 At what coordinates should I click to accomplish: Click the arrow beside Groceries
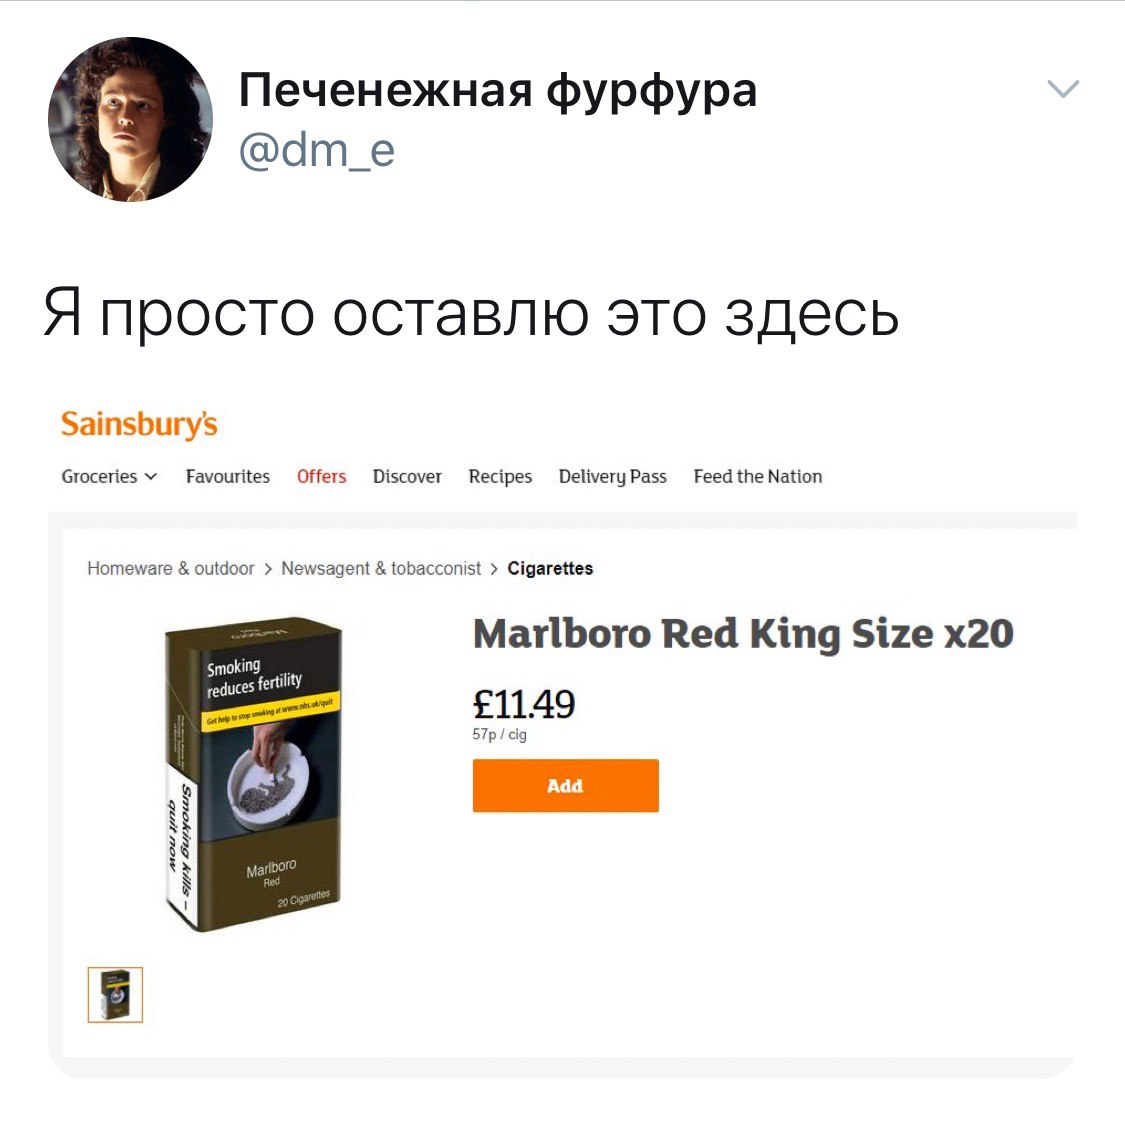(150, 476)
